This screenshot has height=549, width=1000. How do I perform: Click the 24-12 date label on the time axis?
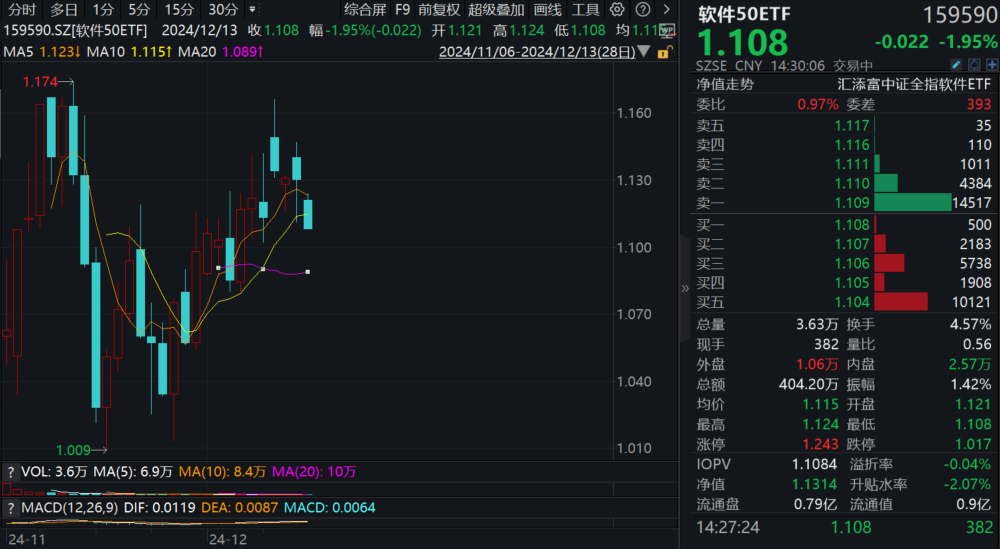[228, 539]
